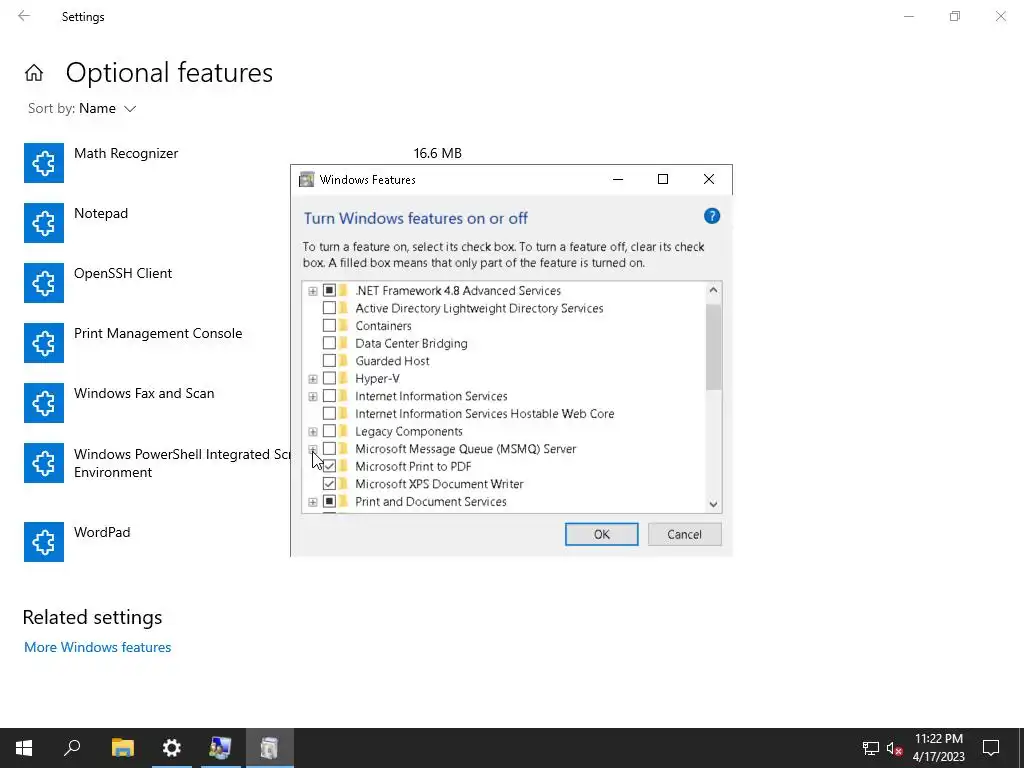Uncheck Microsoft XPS Document Writer

(329, 484)
